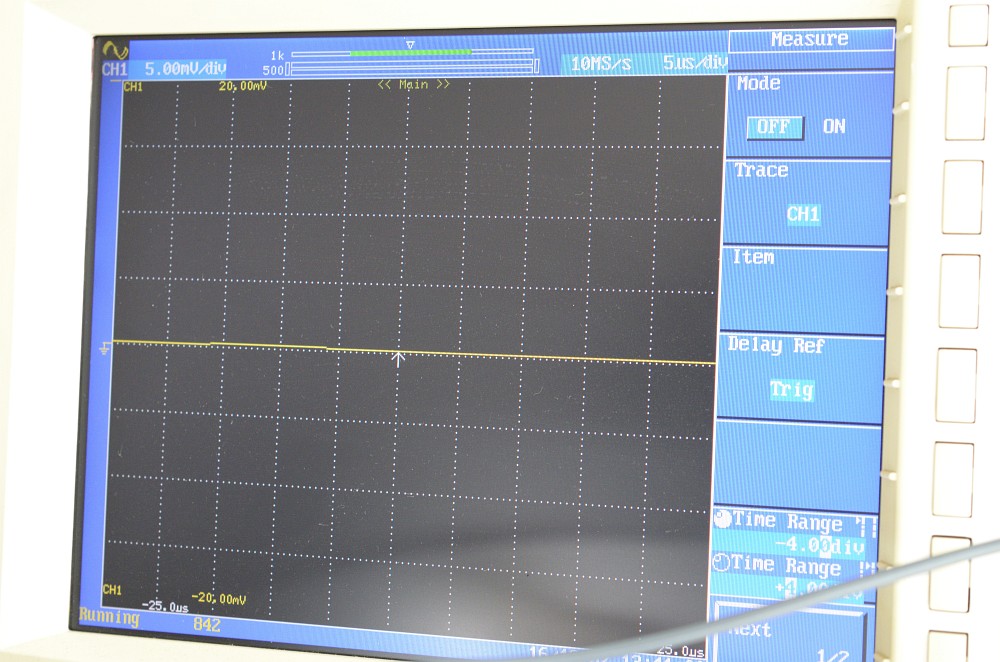Push the bezel soft key beside Mode
This screenshot has height=662, width=1000.
[966, 103]
